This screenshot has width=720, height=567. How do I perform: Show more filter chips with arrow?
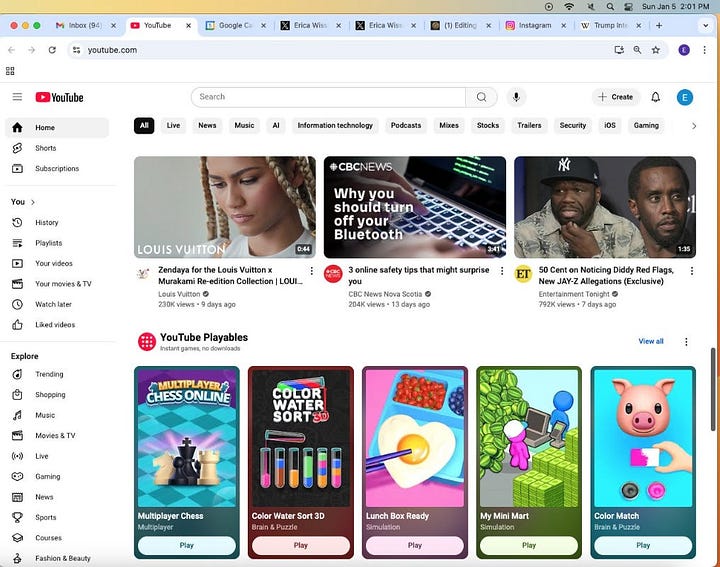click(x=693, y=125)
